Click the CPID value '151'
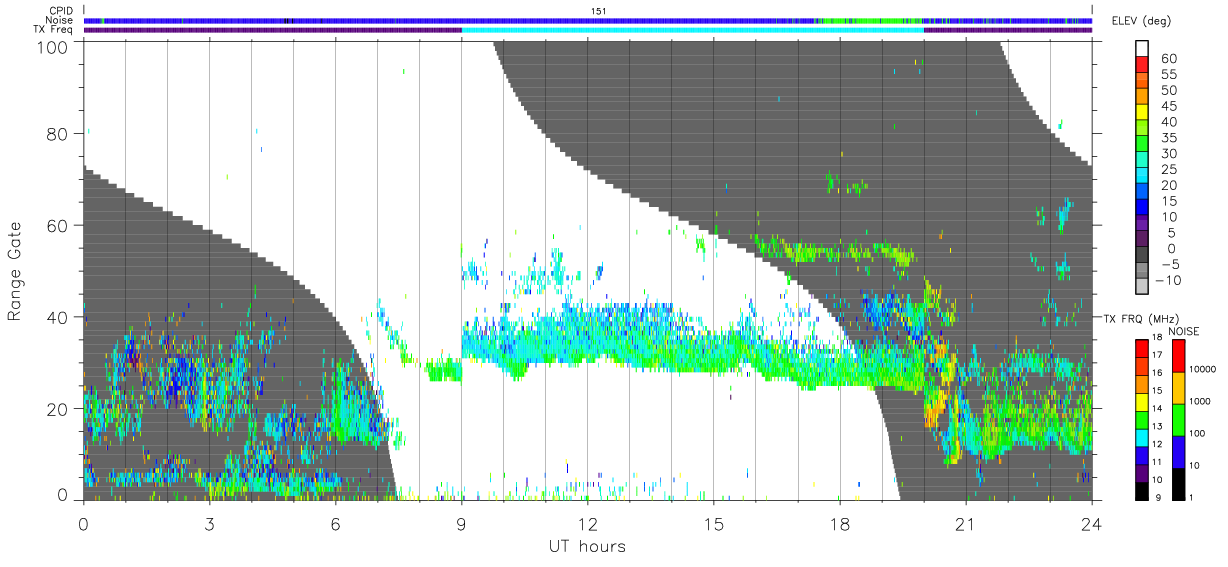The image size is (1228, 567). [x=598, y=11]
